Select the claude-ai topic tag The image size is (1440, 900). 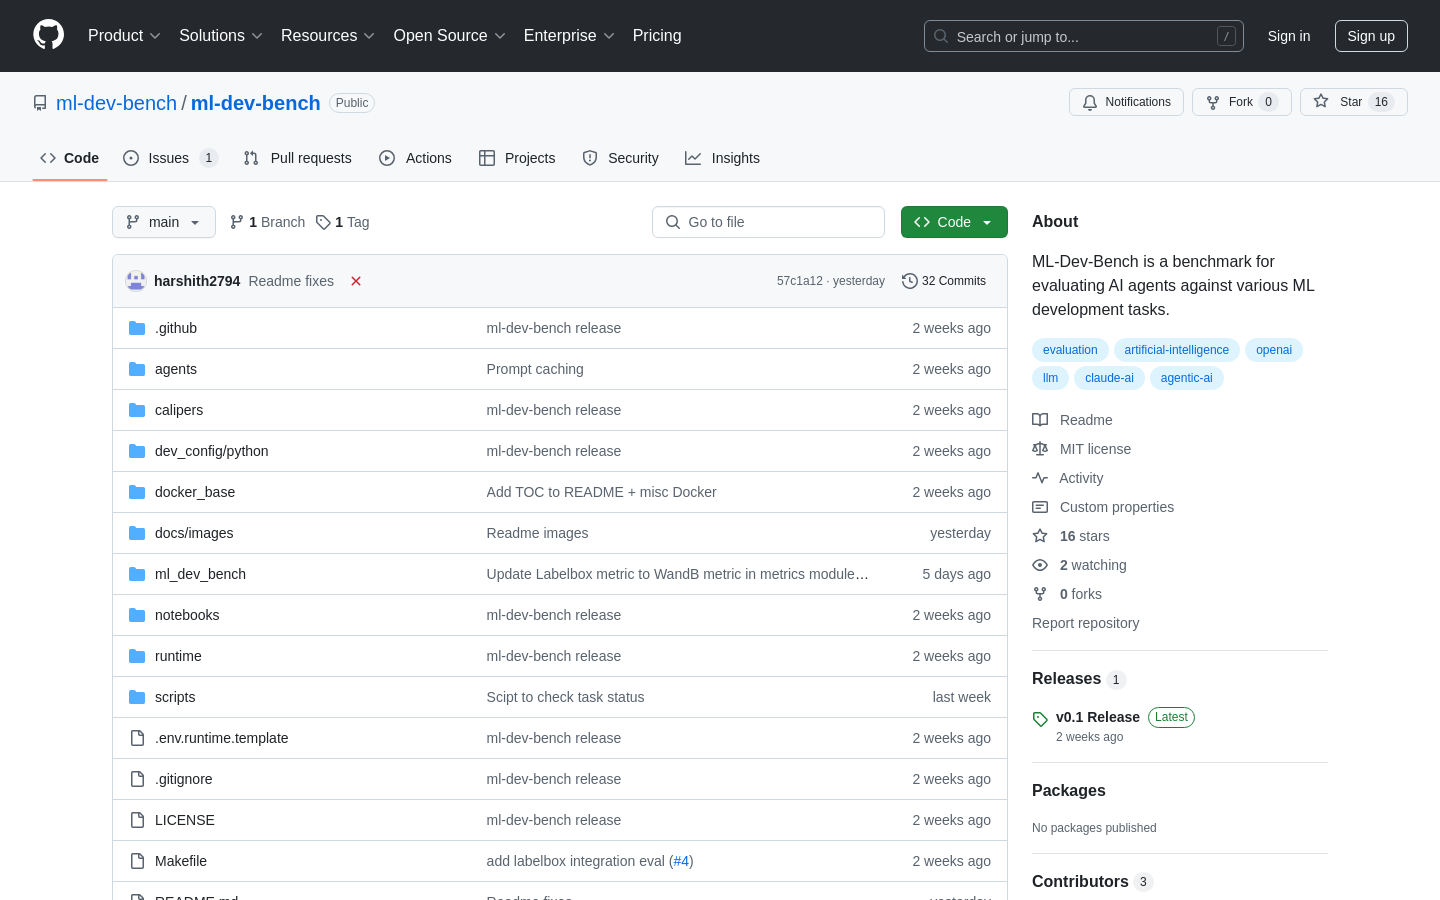point(1109,378)
